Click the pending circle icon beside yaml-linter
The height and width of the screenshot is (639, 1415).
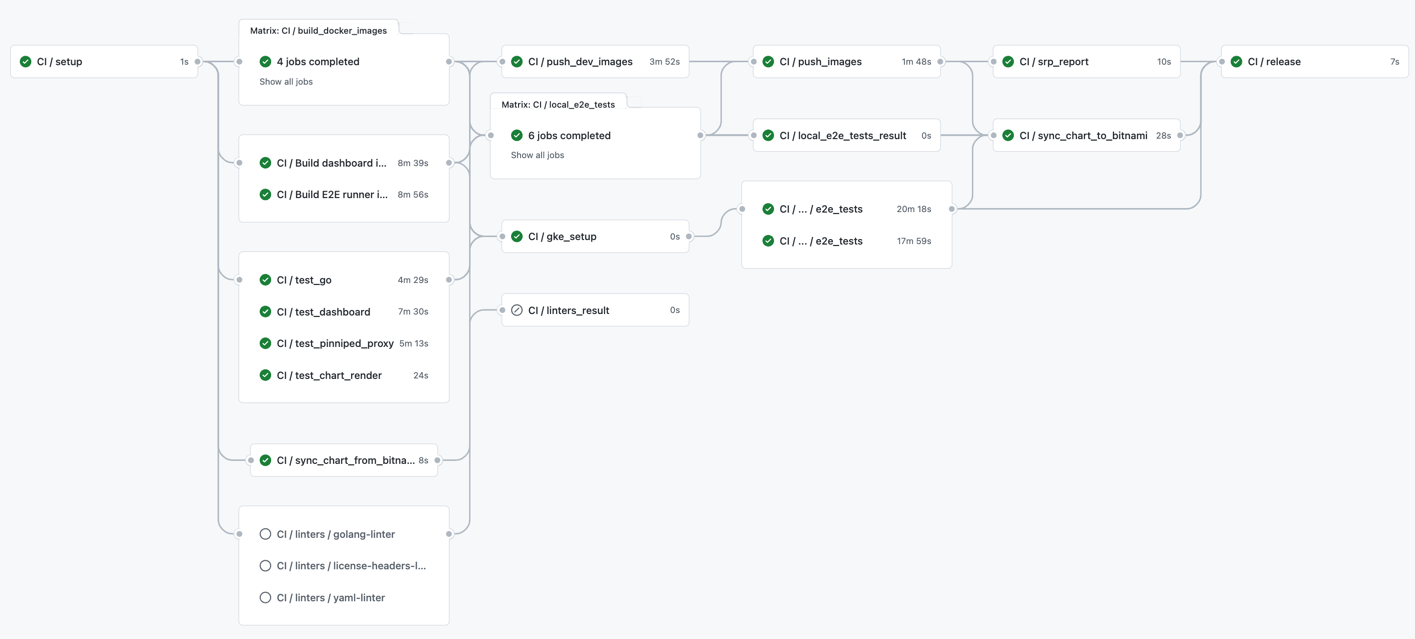(265, 597)
